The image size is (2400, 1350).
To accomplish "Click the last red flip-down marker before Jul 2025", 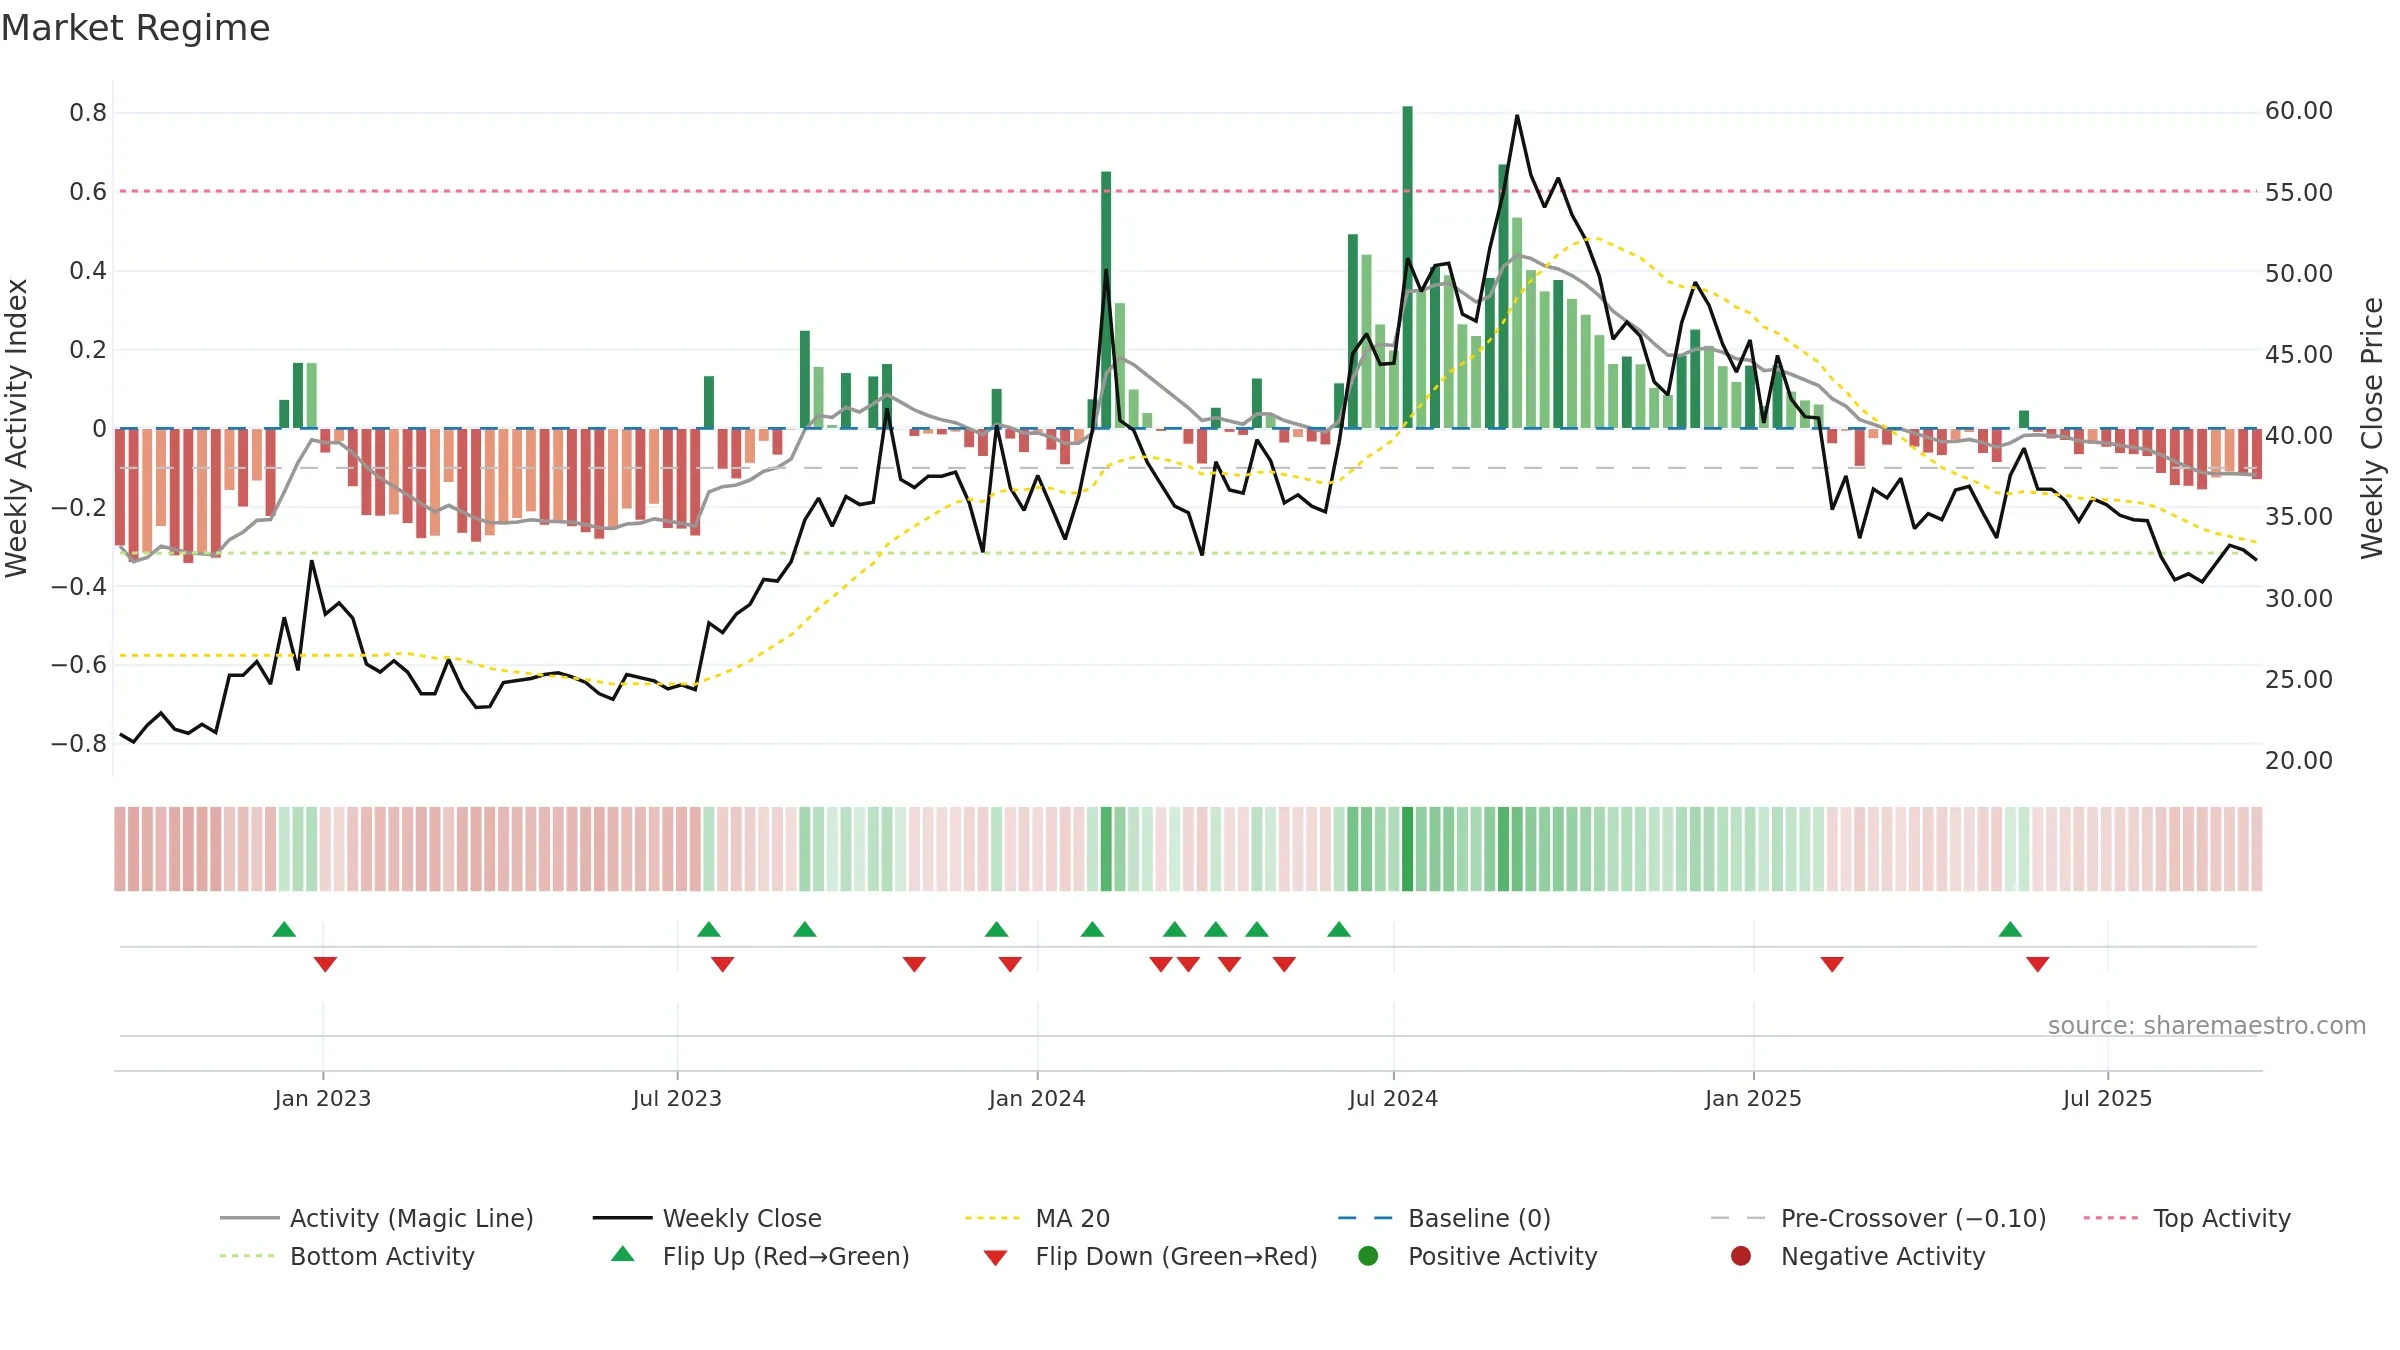I will point(2038,964).
